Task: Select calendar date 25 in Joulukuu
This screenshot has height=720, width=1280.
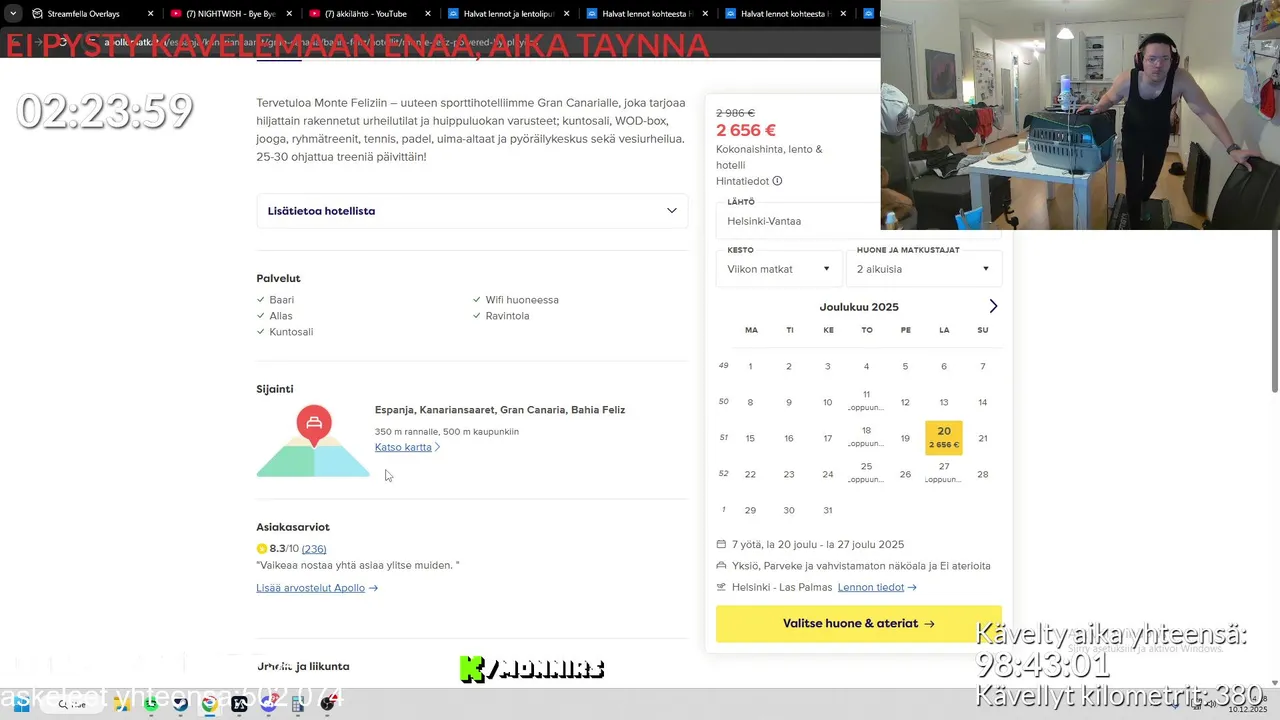Action: click(866, 472)
